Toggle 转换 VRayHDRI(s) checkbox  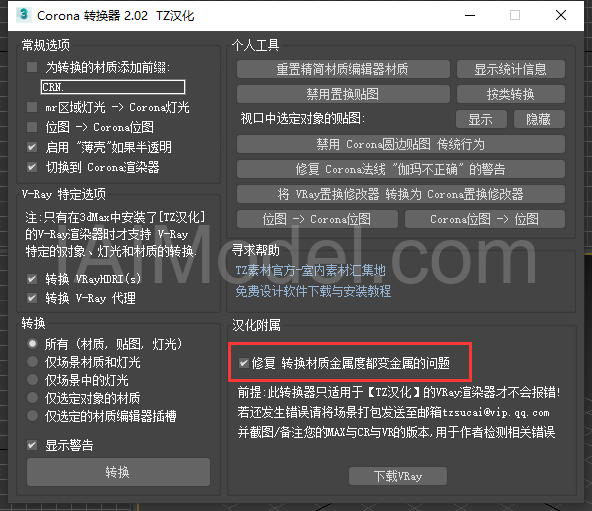32,279
